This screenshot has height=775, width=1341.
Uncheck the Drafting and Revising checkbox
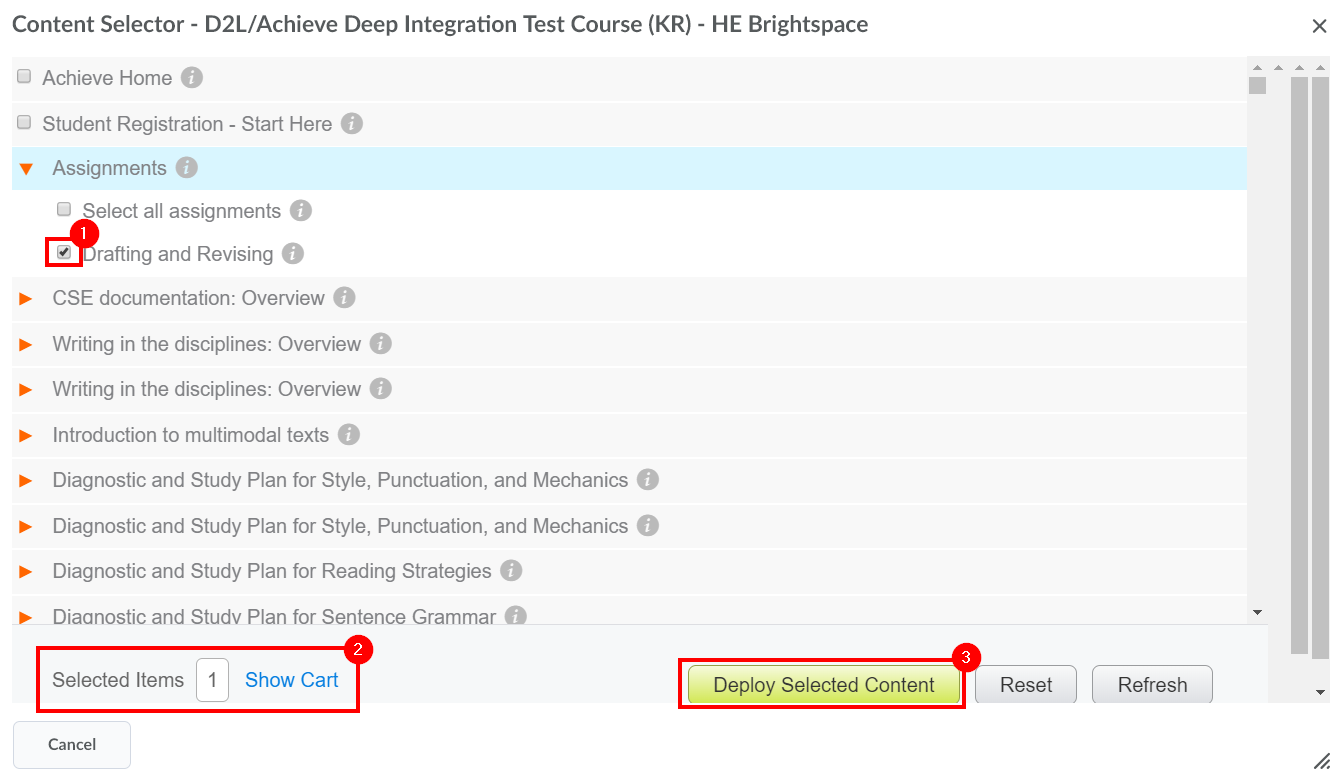pyautogui.click(x=64, y=253)
